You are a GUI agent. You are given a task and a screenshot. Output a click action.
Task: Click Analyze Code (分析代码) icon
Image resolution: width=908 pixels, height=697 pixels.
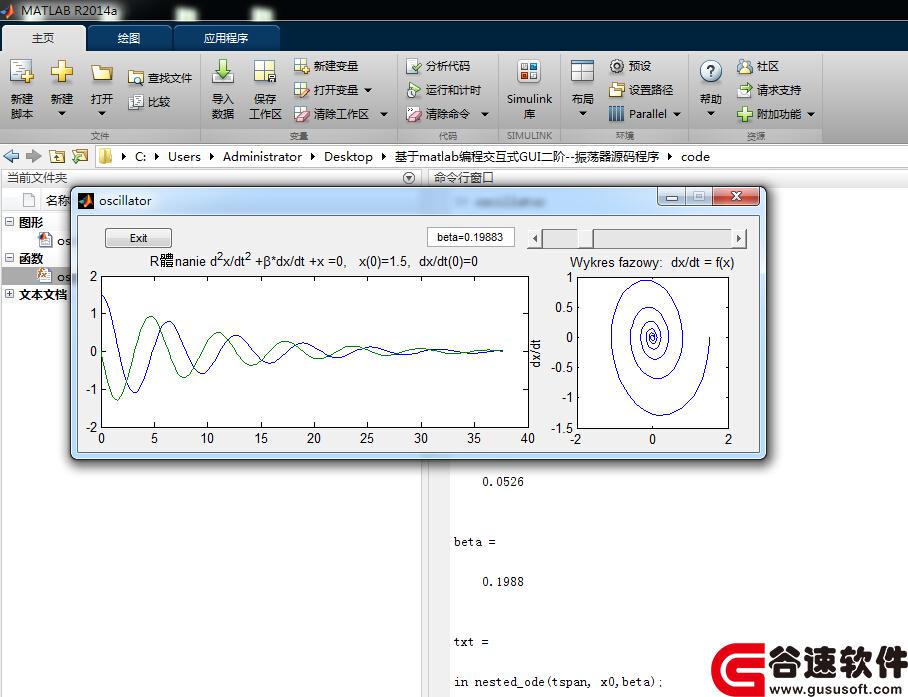coord(413,66)
